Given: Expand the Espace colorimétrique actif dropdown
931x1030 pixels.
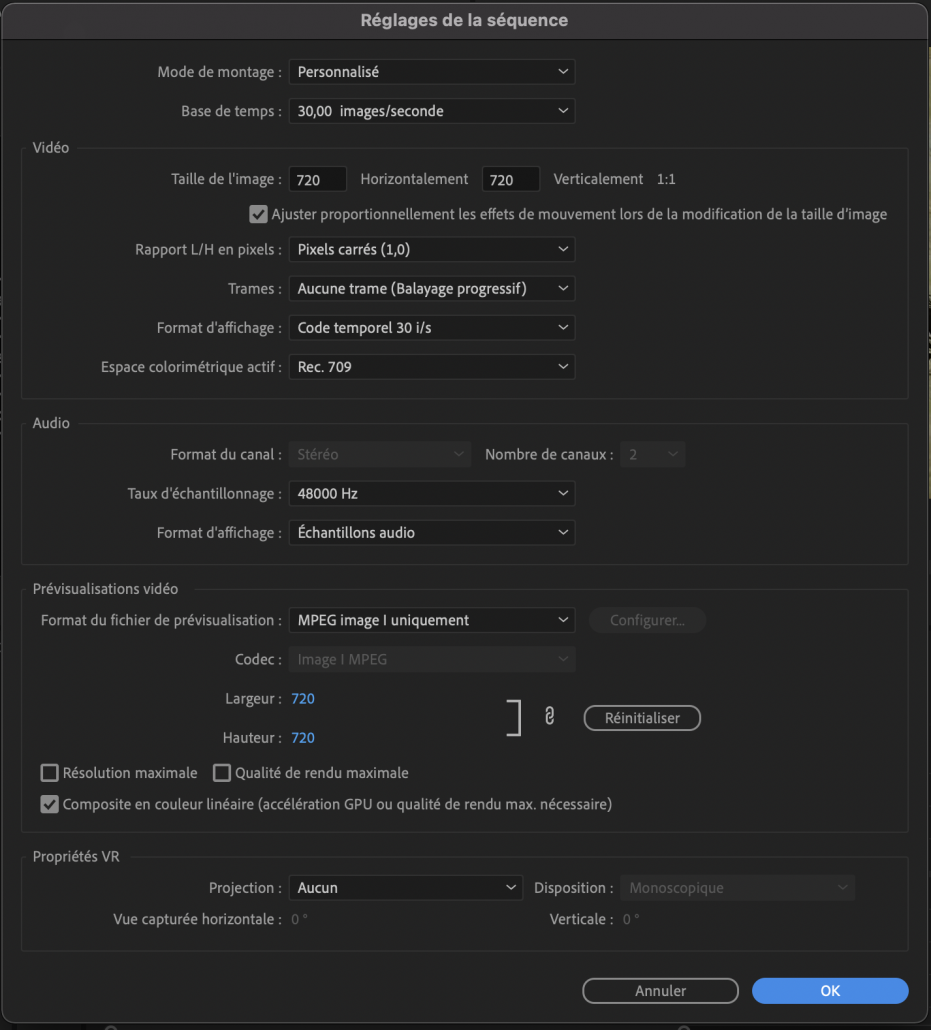Looking at the screenshot, I should pos(432,367).
